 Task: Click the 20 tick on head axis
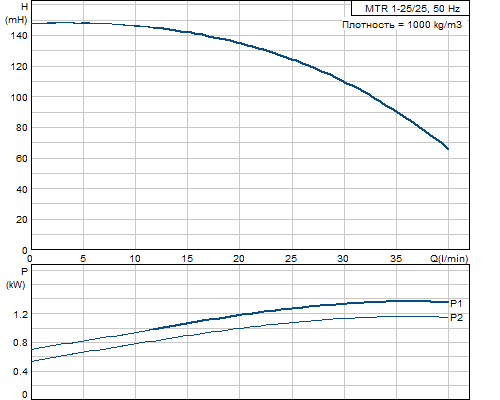coord(22,220)
